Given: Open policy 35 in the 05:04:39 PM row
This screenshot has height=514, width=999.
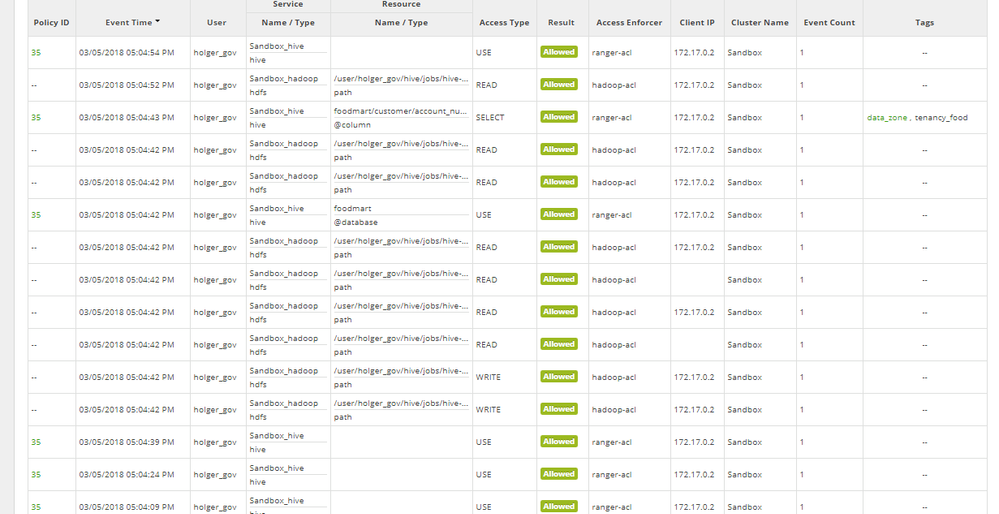Looking at the screenshot, I should 36,443.
